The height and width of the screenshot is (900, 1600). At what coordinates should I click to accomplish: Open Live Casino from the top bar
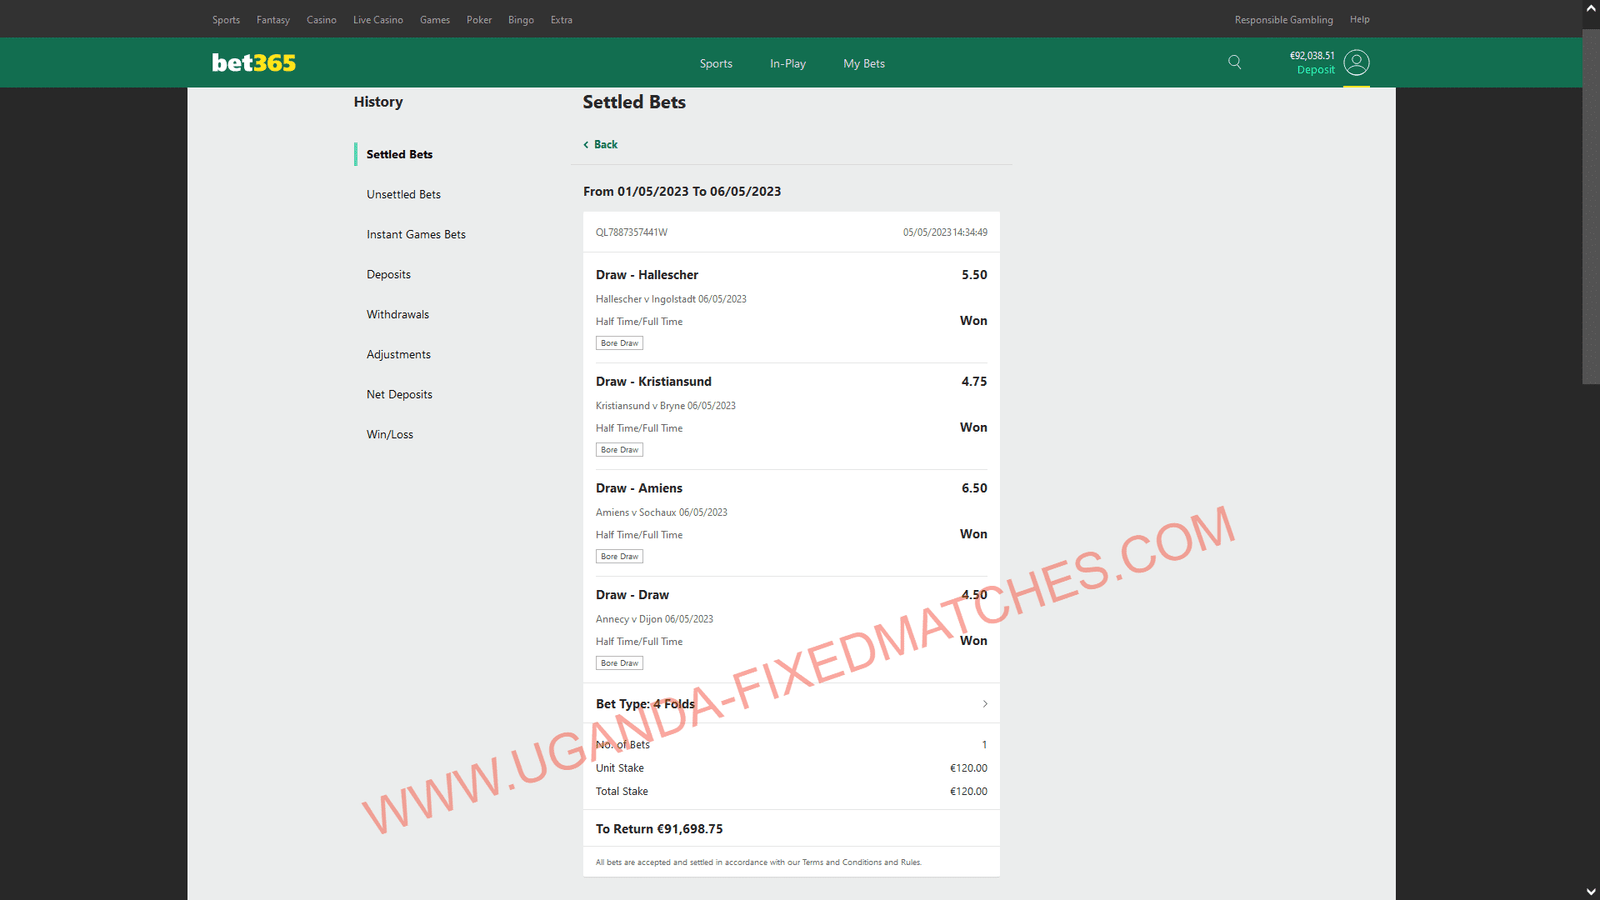pos(378,20)
